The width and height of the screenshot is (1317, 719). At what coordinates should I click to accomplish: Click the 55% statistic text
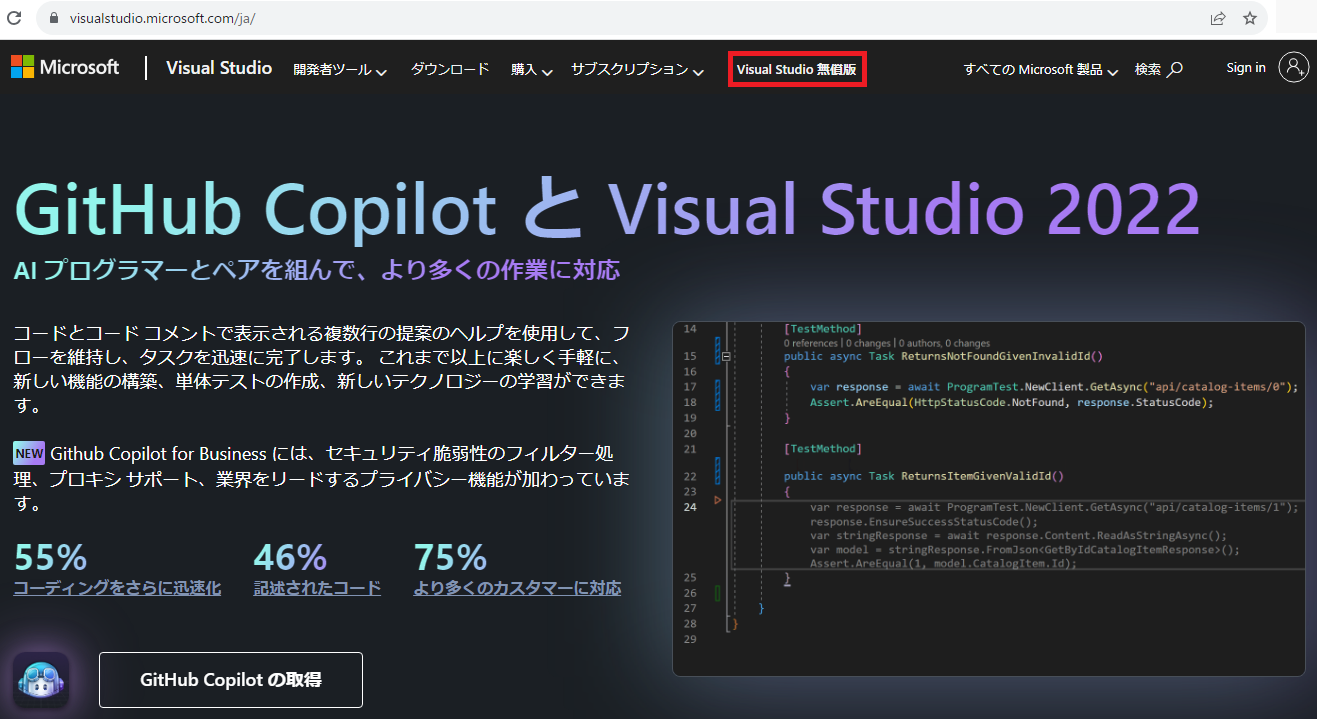(x=51, y=557)
